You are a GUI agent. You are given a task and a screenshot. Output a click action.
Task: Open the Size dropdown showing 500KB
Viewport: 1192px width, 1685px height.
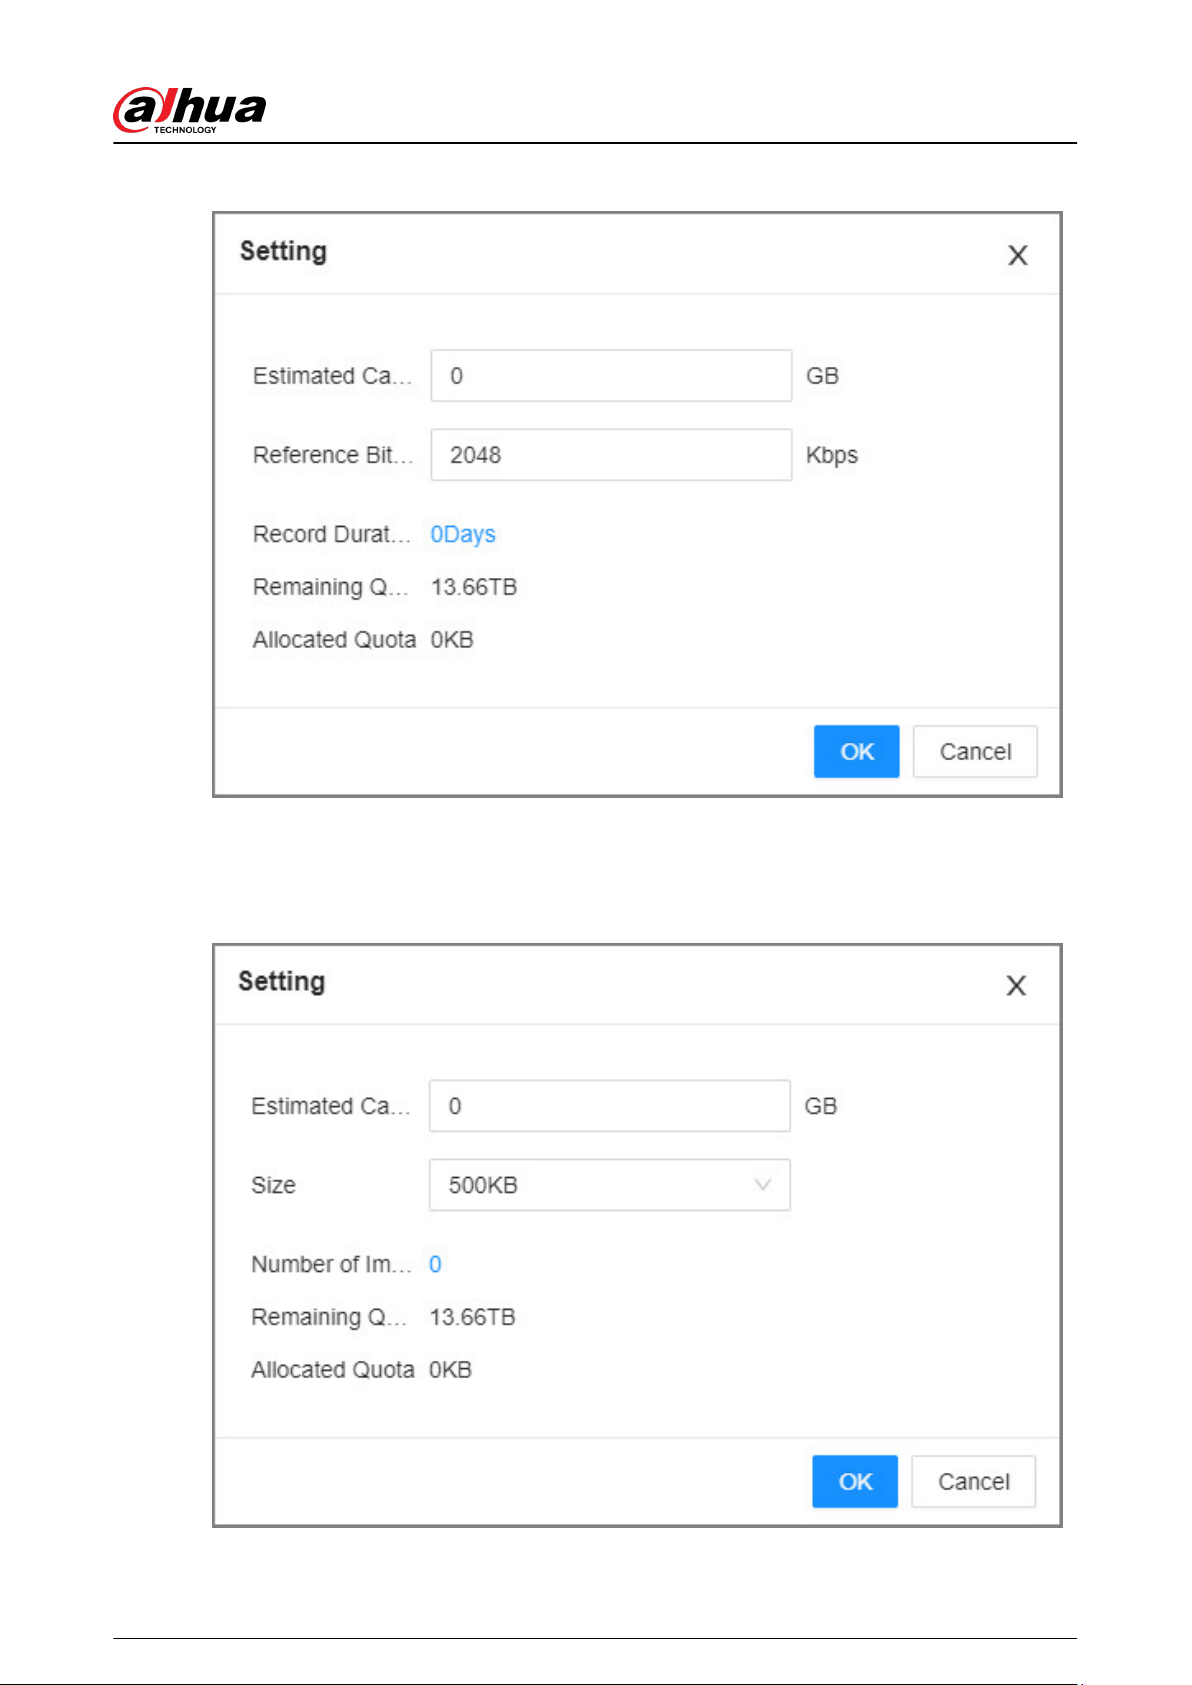click(x=609, y=1185)
